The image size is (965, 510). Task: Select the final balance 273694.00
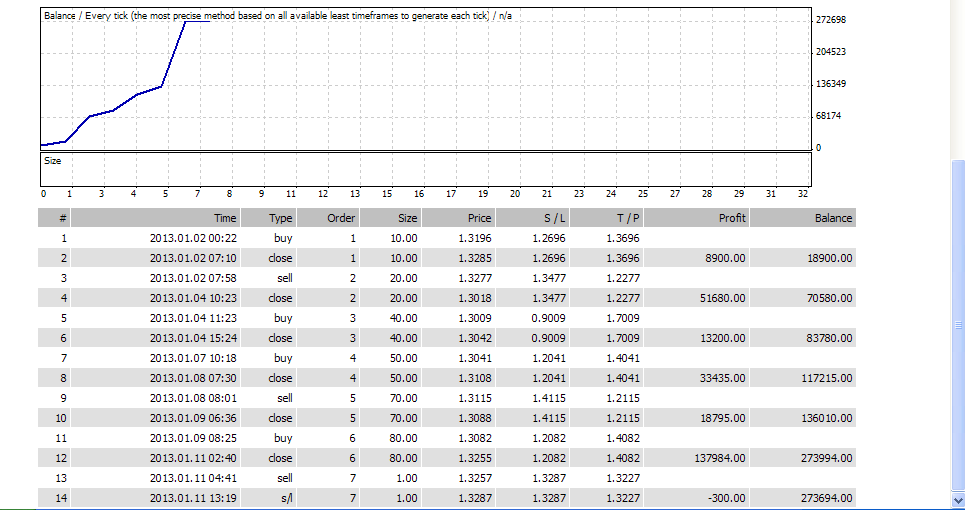click(x=822, y=498)
